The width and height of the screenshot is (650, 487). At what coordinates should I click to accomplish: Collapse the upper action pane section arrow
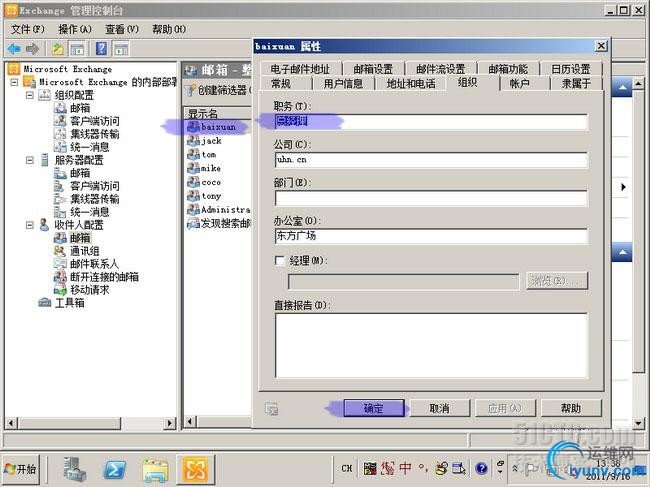pos(623,87)
